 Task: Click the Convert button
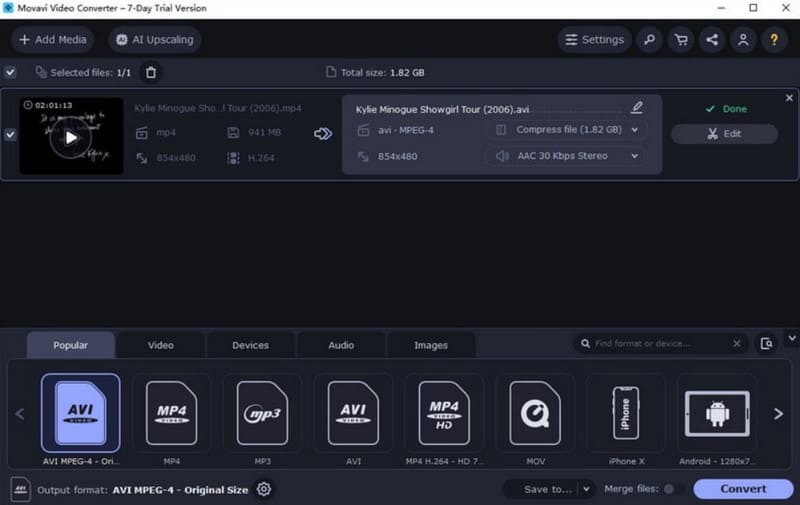click(x=743, y=489)
